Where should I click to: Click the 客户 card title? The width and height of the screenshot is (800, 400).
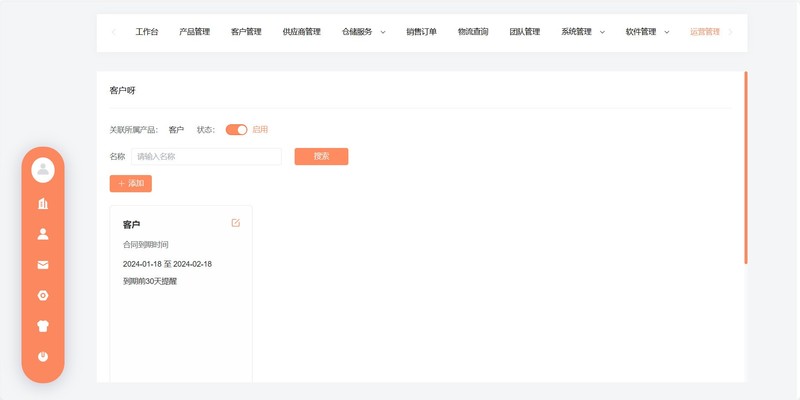(132, 224)
